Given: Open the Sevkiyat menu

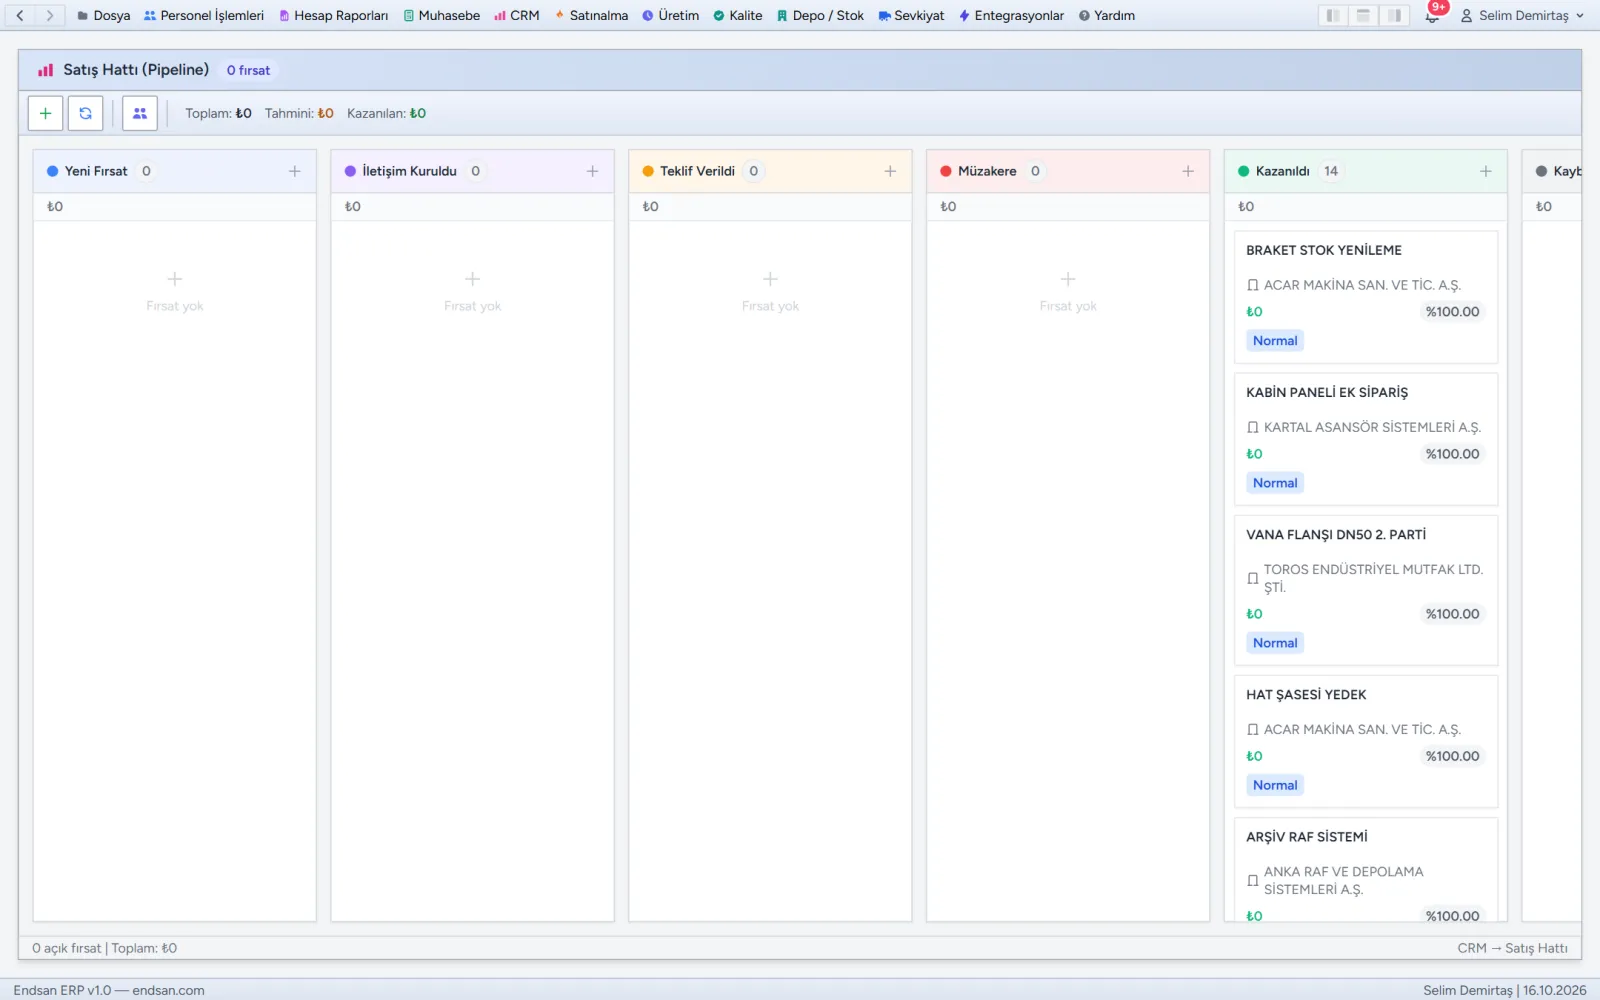Looking at the screenshot, I should click(911, 16).
